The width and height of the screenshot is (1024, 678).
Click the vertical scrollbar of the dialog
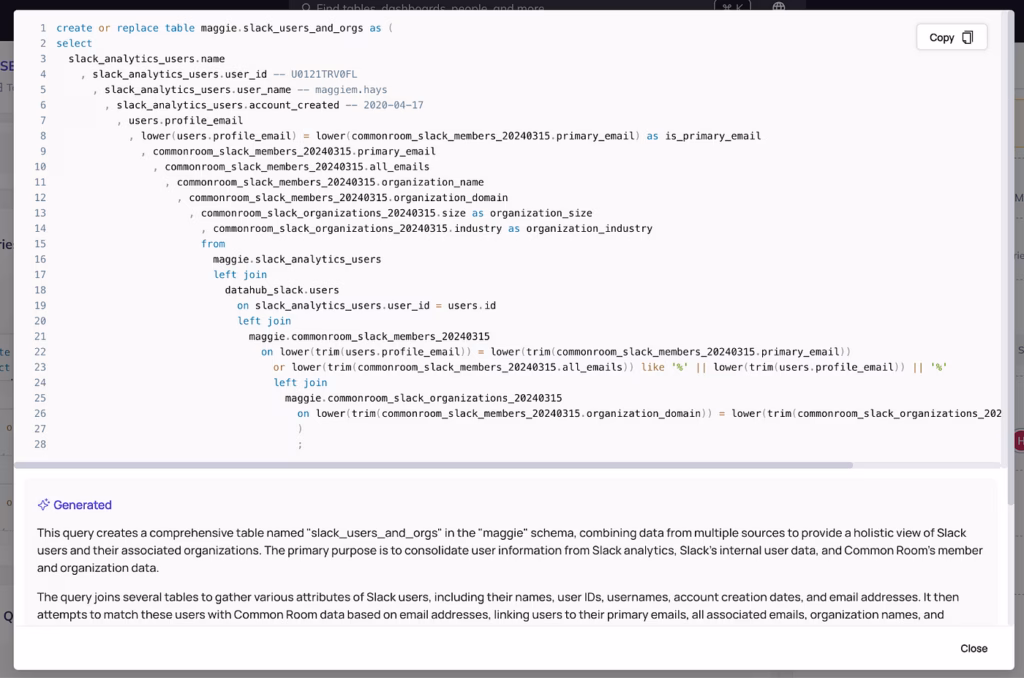(1006, 250)
